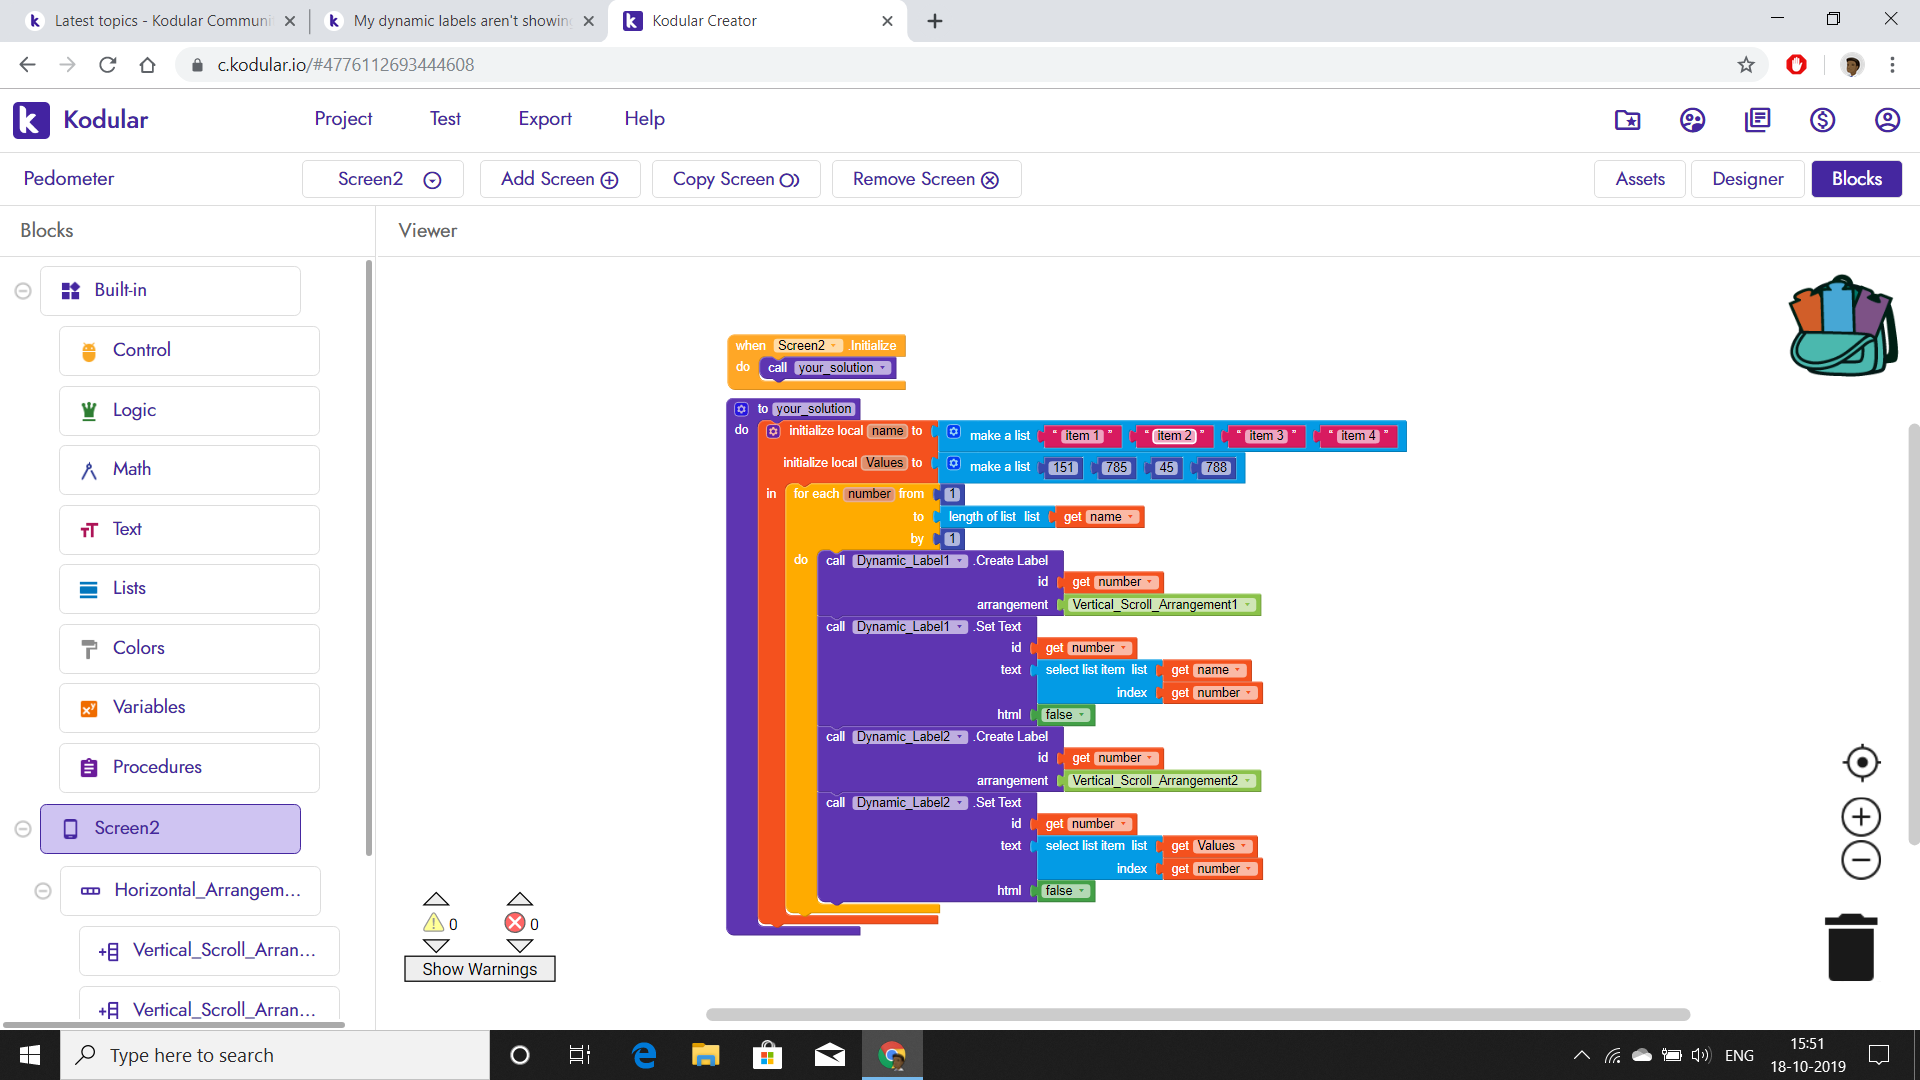Collapse the Screen2 component tree
This screenshot has width=1920, height=1080.
click(23, 829)
